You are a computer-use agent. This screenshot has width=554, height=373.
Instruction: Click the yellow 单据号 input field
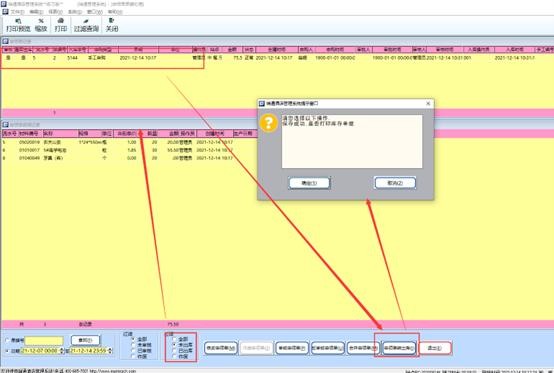[x=44, y=341]
